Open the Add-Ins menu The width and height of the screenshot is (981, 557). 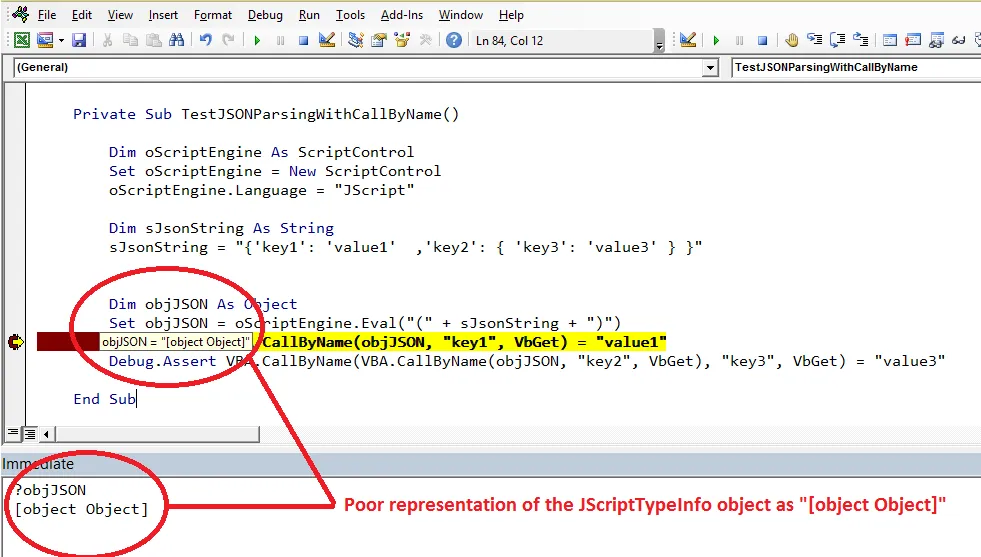point(402,15)
